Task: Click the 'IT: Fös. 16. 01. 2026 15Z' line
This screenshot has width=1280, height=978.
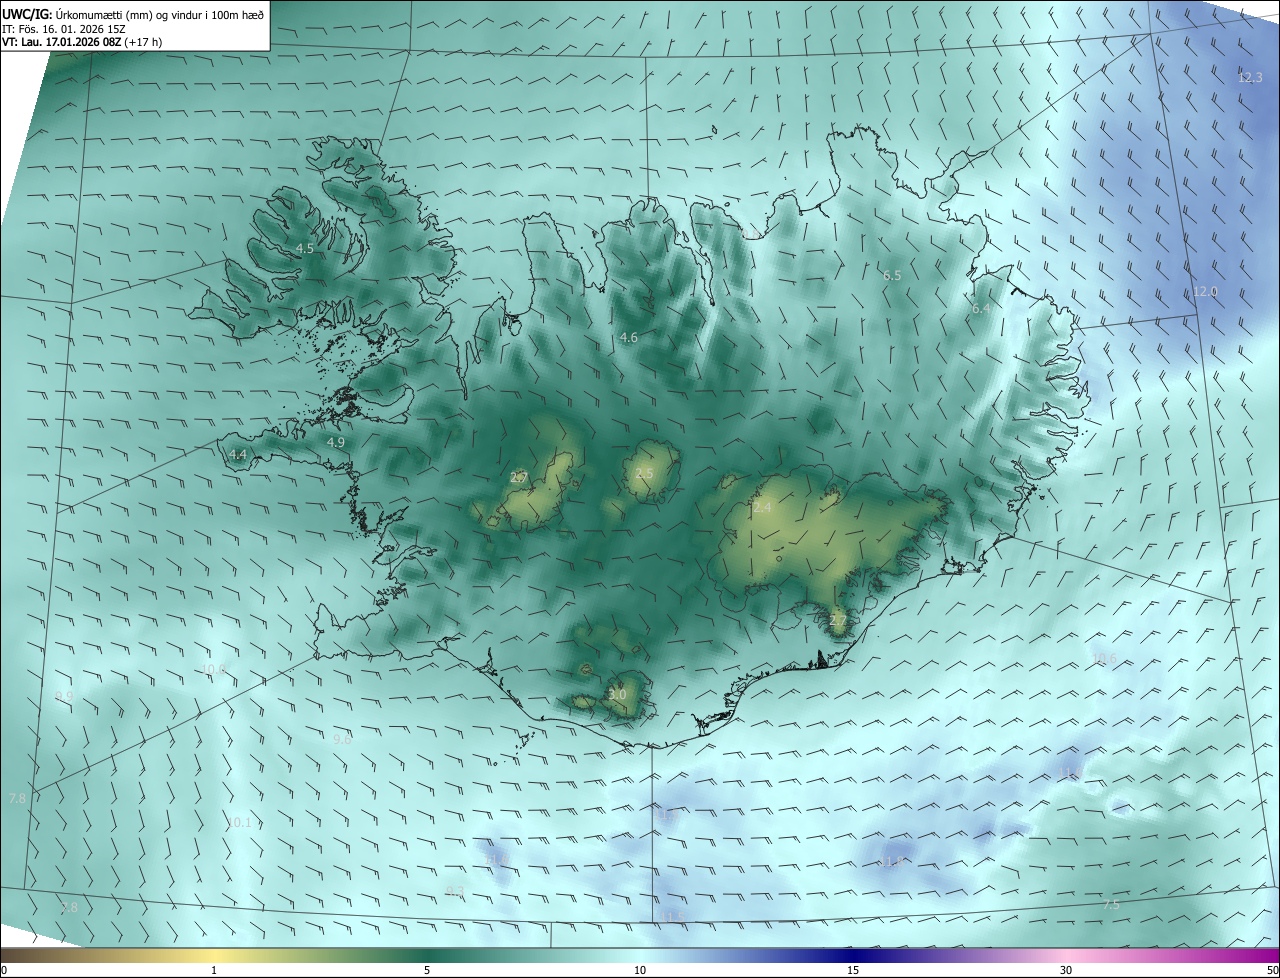Action: click(62, 29)
